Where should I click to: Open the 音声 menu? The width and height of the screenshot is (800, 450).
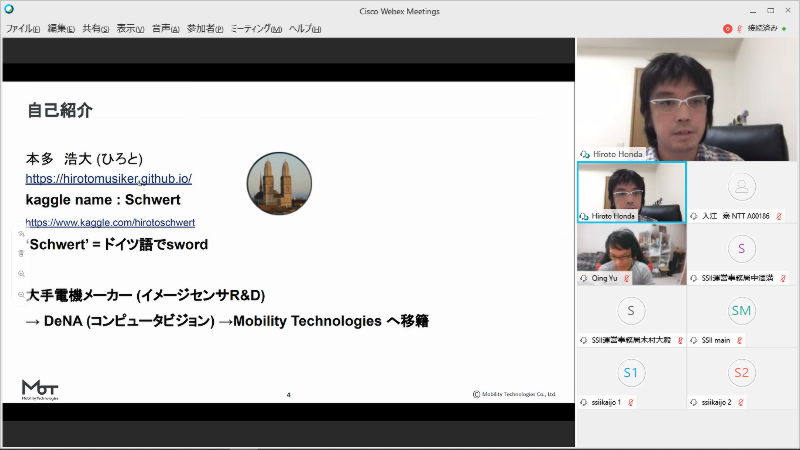click(165, 29)
